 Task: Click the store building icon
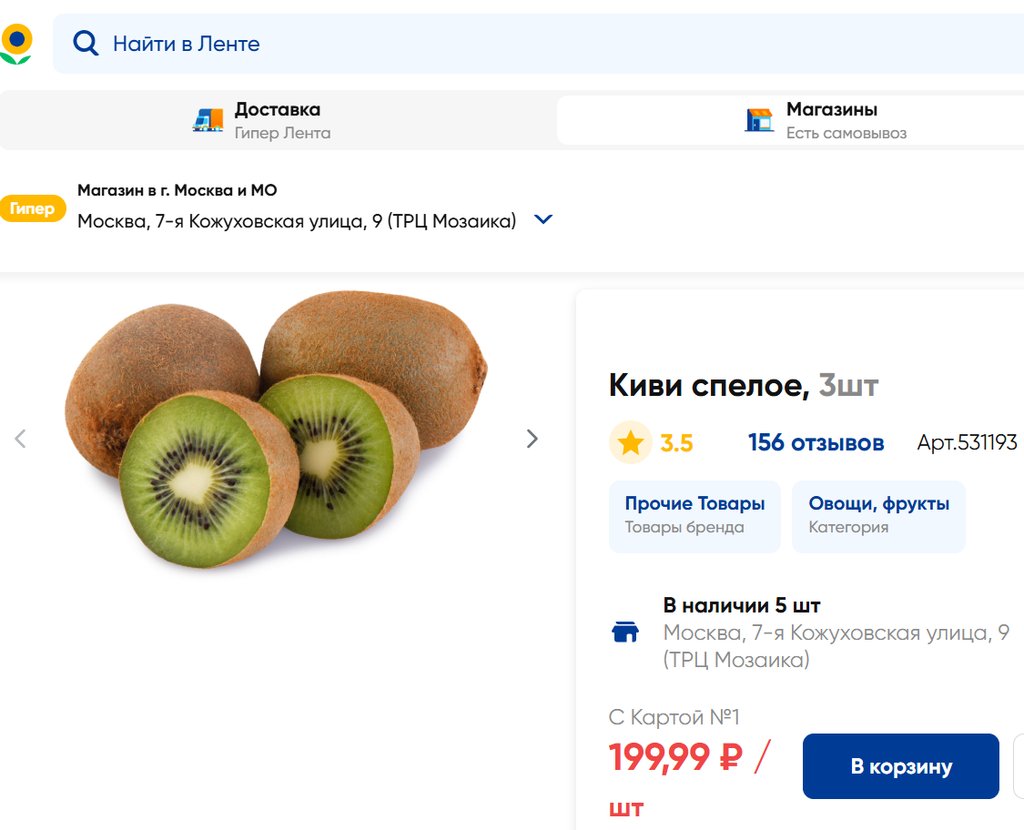[759, 120]
